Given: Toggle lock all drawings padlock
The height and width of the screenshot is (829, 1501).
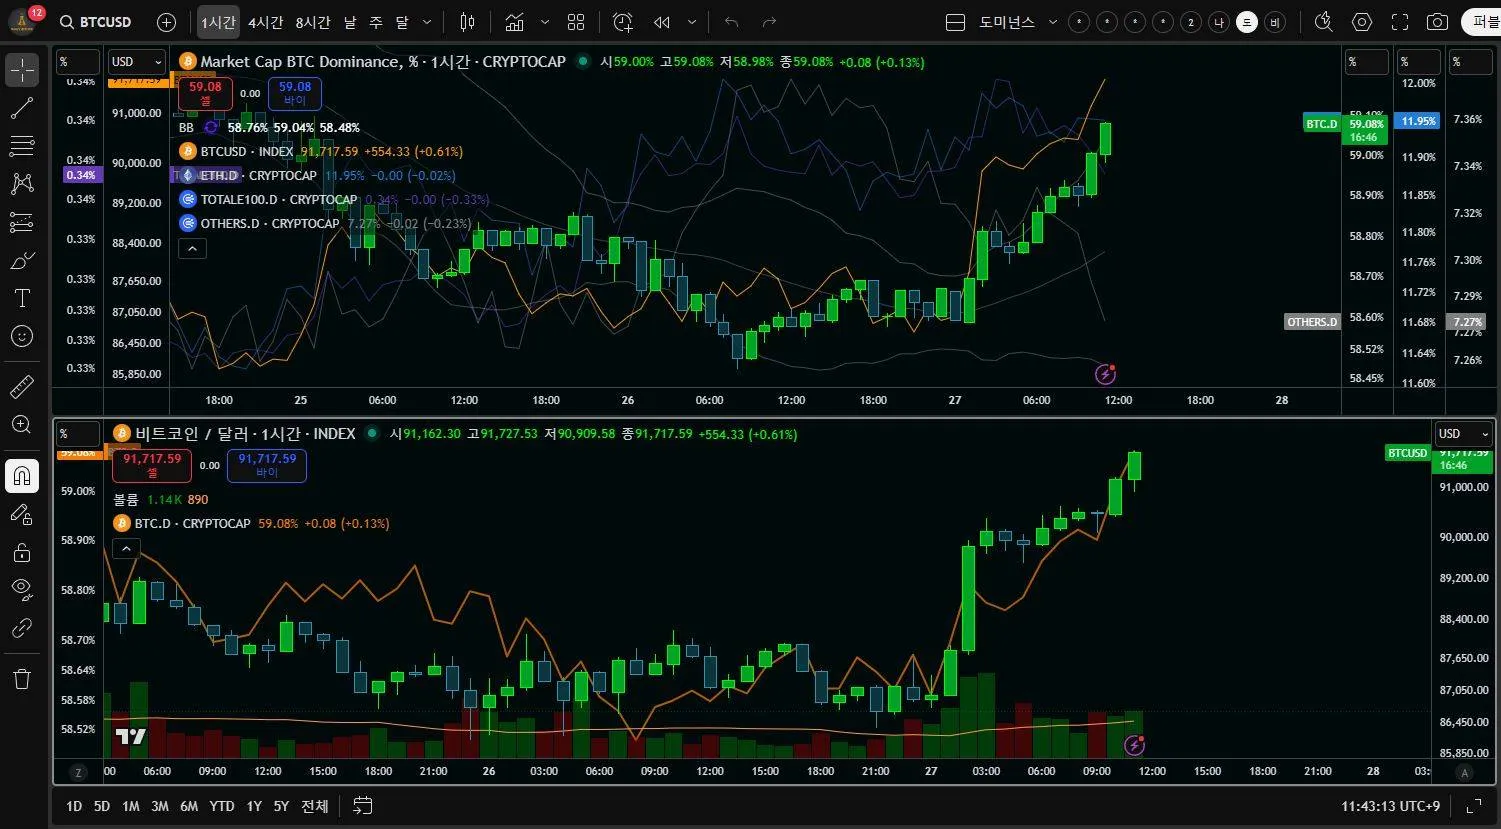Looking at the screenshot, I should pyautogui.click(x=22, y=552).
